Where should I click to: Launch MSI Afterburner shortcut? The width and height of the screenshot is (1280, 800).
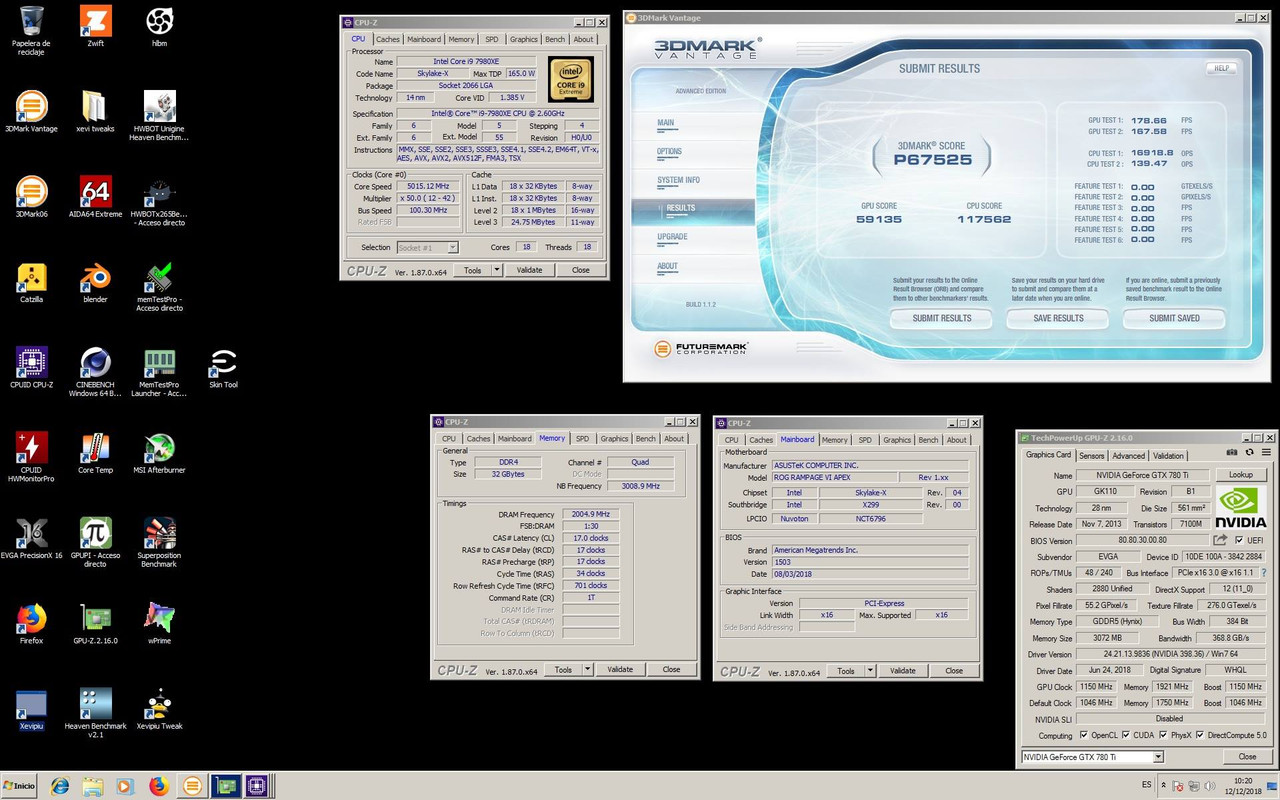click(x=159, y=453)
